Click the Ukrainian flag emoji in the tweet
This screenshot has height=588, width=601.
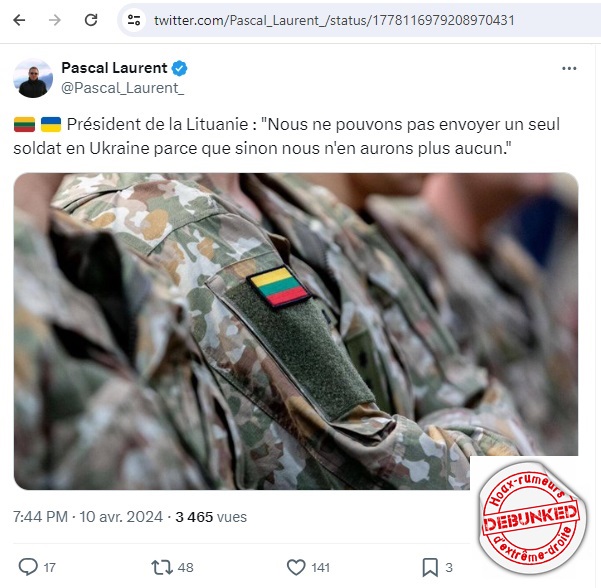coord(51,125)
